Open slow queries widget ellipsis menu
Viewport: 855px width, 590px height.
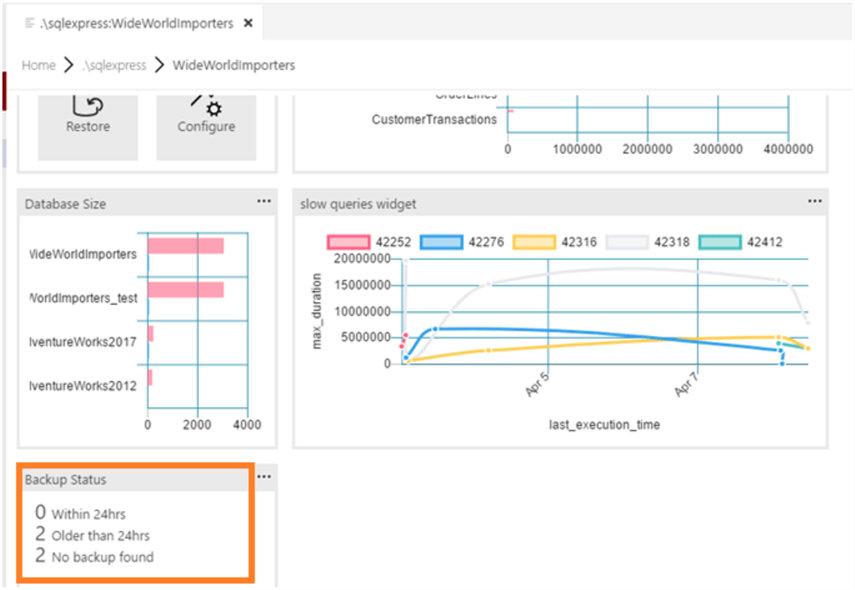(x=816, y=201)
